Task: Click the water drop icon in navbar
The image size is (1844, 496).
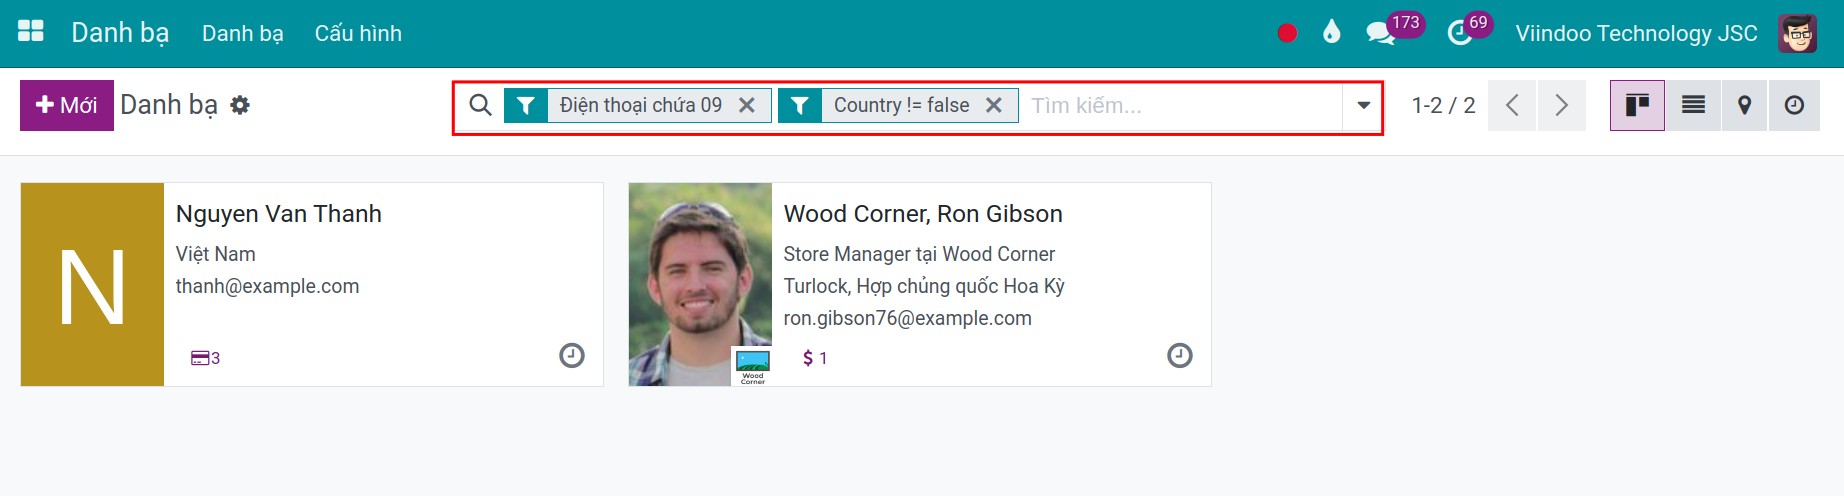Action: coord(1331,33)
